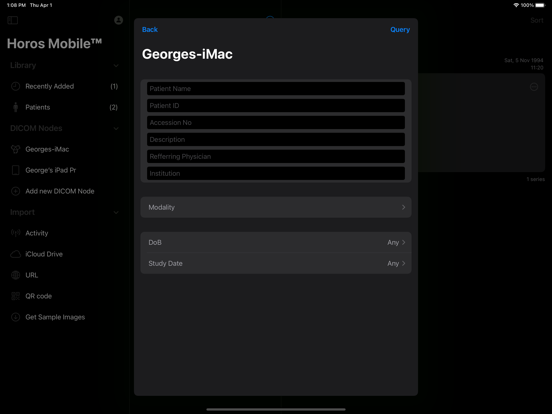Open the Study Date Any picker
Screen dimensions: 552x414
[276, 263]
